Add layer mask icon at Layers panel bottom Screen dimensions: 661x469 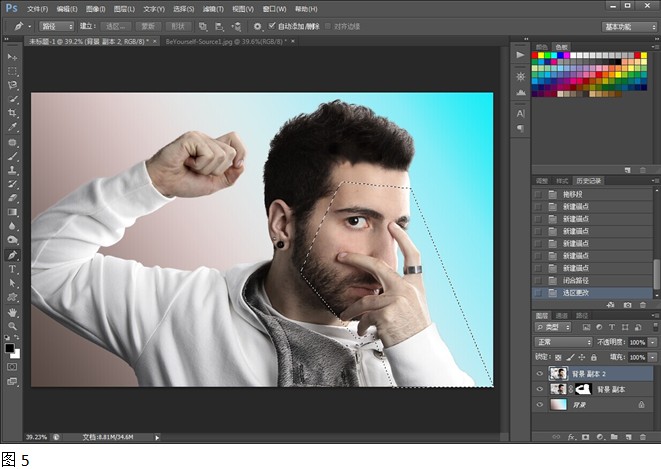tap(586, 437)
